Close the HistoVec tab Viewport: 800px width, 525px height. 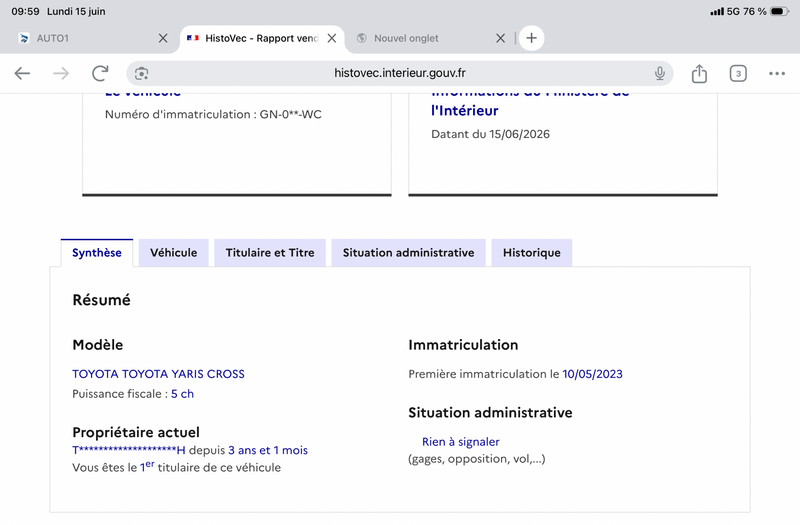(332, 38)
